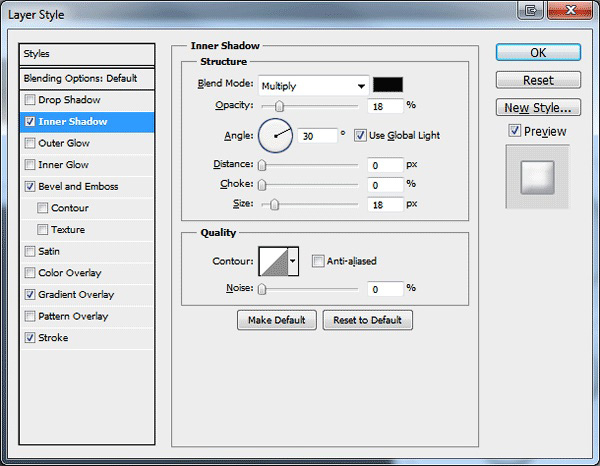Enable the Anti-aliased checkbox
600x466 pixels.
(318, 261)
